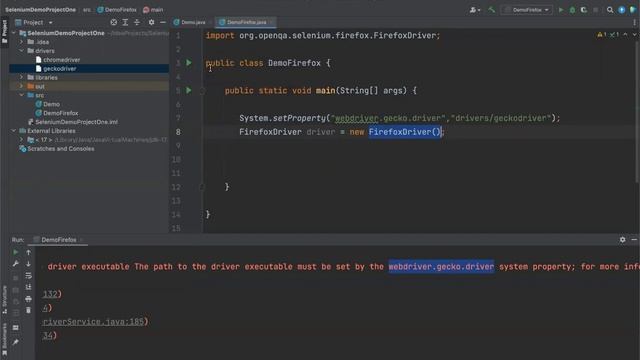The width and height of the screenshot is (640, 360).
Task: Run with coverage from the toolbar
Action: pyautogui.click(x=584, y=10)
